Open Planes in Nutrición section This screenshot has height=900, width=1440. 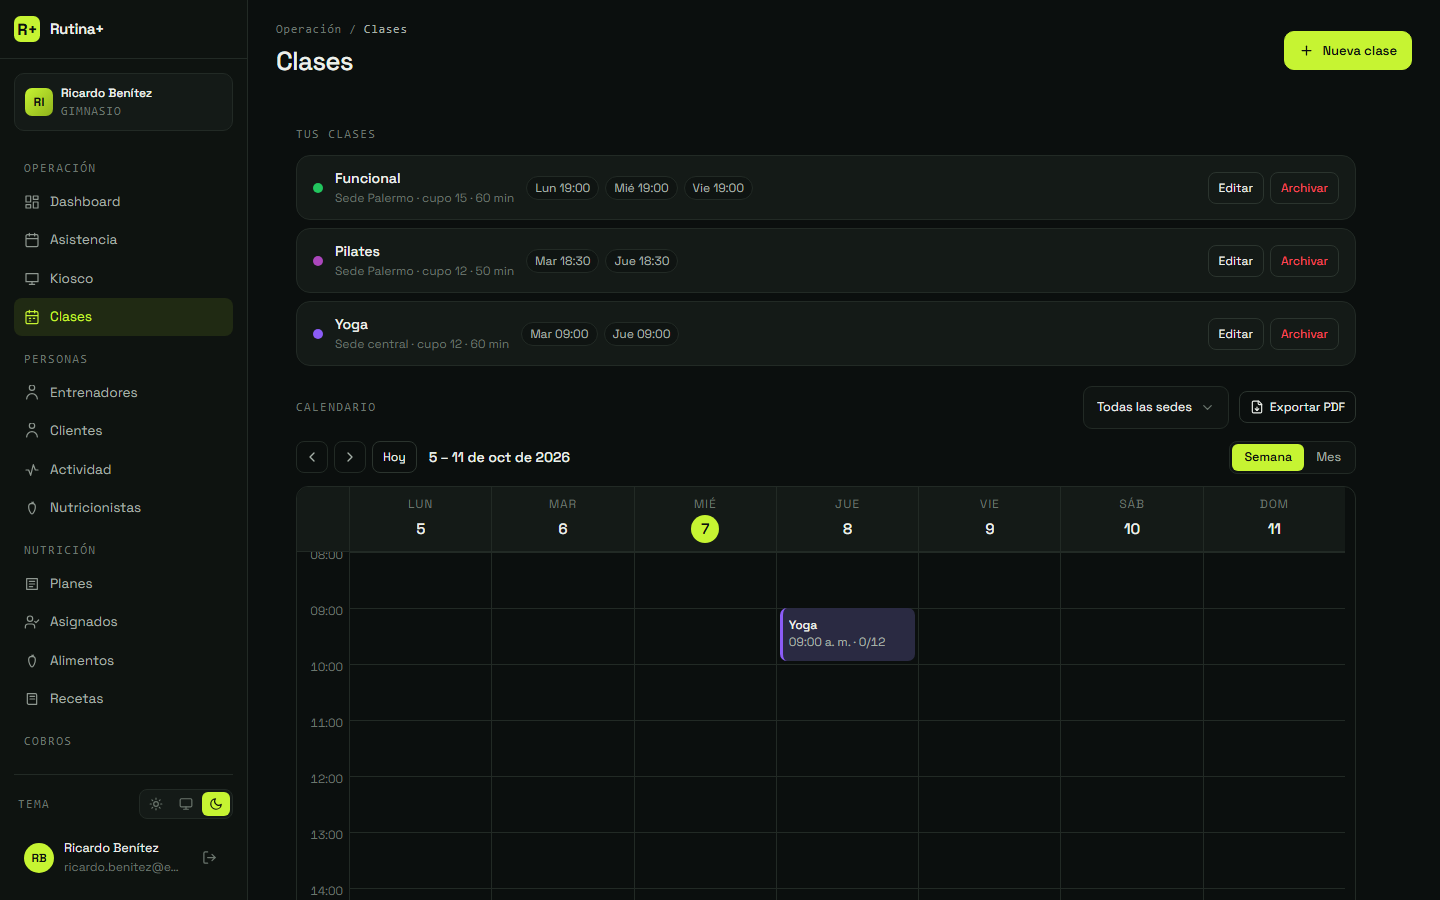point(123,584)
